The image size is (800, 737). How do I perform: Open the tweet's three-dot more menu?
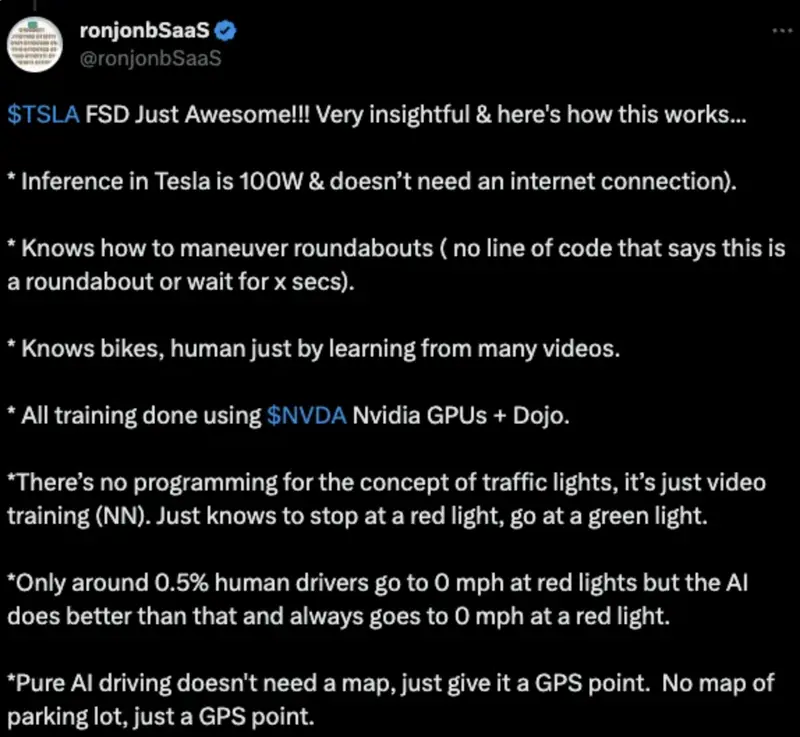click(x=782, y=31)
